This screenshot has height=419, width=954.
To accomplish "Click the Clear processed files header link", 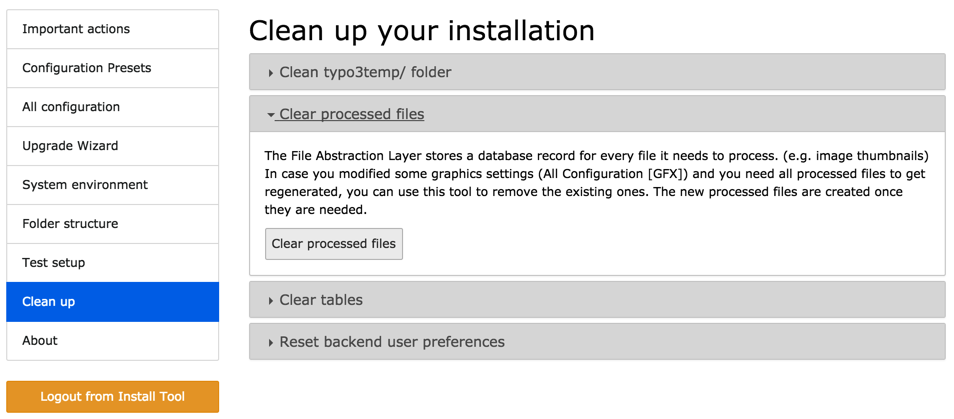I will pos(351,114).
